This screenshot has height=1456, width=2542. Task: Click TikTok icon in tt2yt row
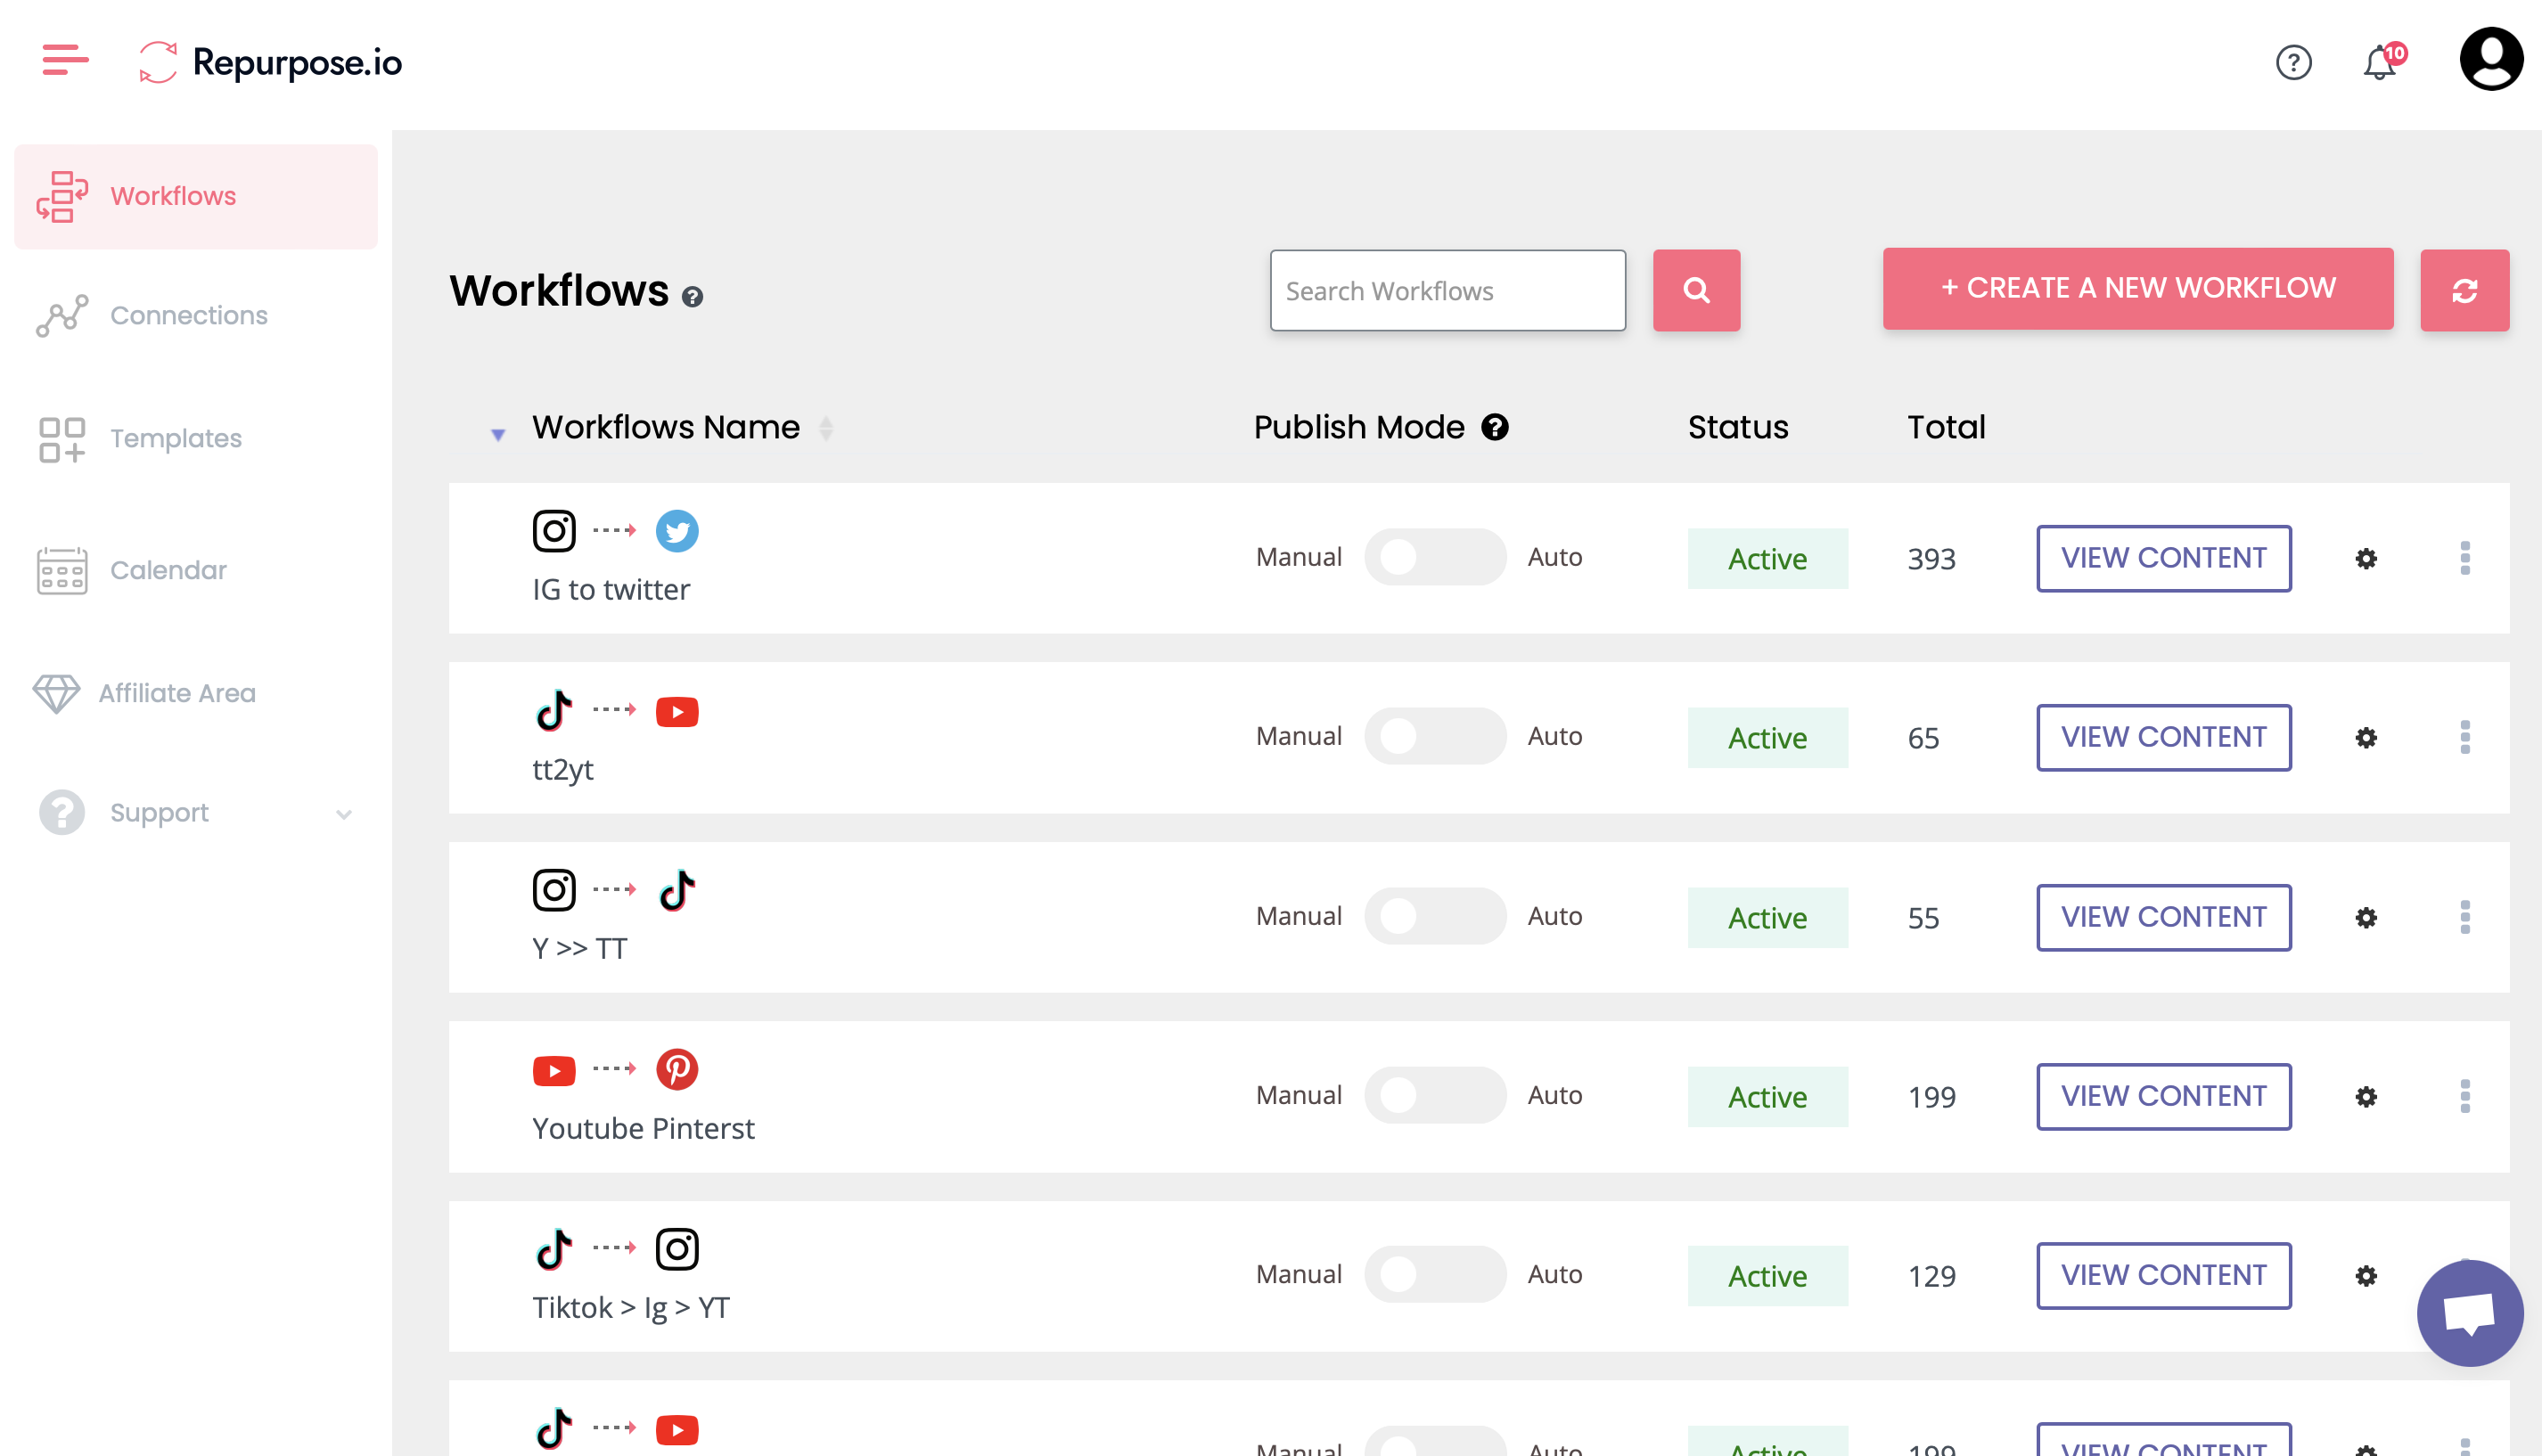554,710
